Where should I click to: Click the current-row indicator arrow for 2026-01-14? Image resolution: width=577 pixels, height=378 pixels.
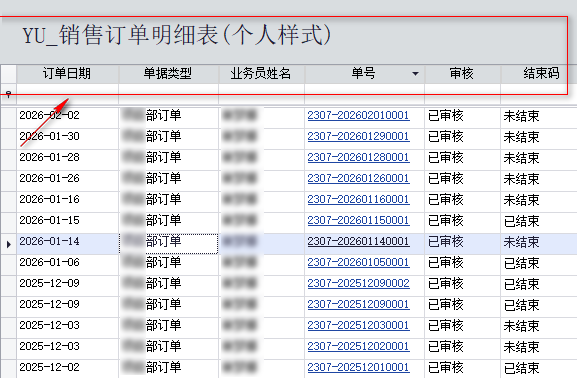[8, 244]
